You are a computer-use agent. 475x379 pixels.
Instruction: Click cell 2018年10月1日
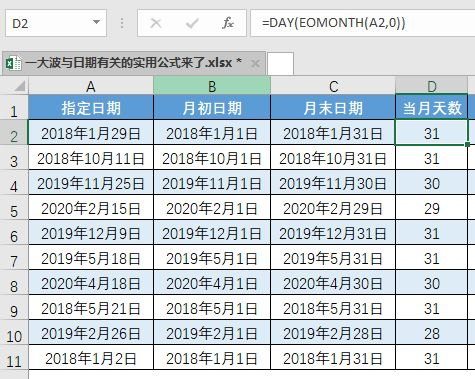tap(212, 158)
